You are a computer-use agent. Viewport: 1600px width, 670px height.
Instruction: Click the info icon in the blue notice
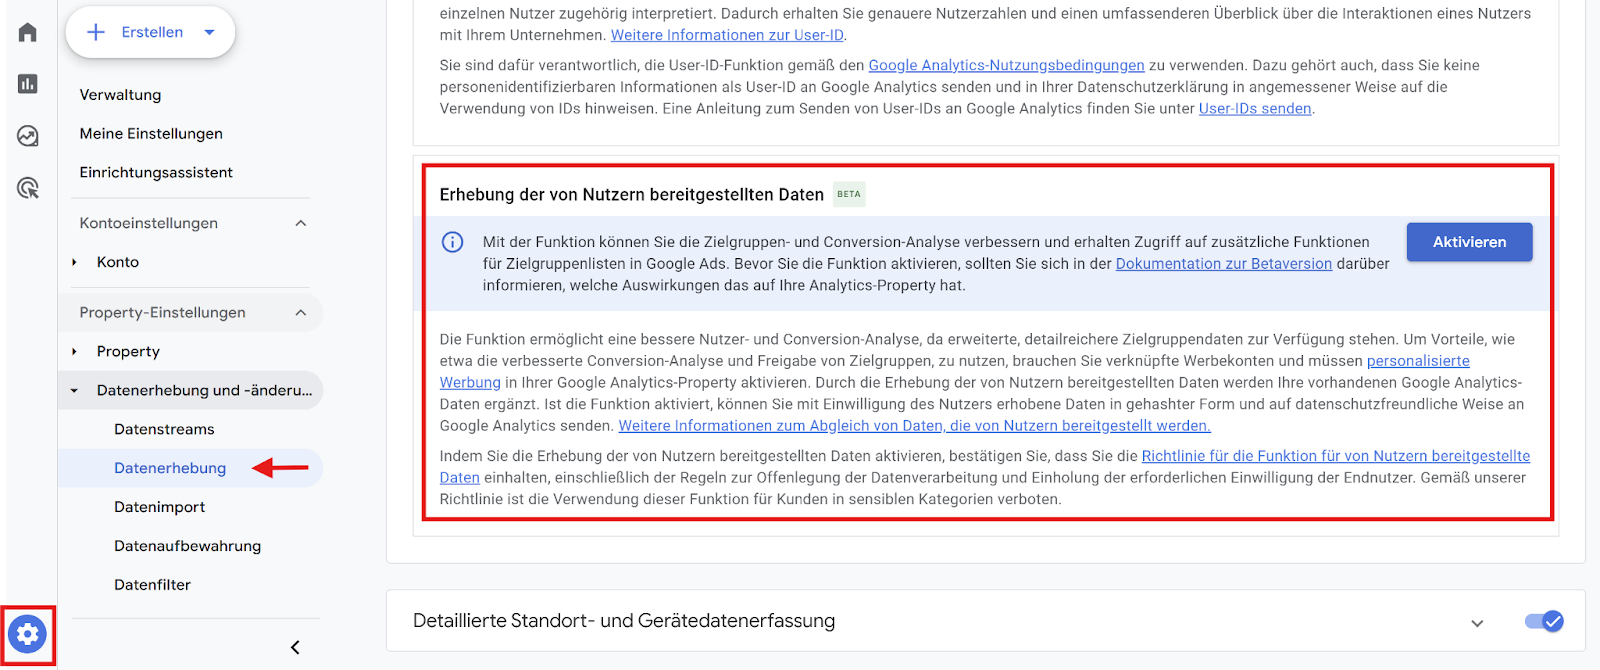tap(453, 242)
